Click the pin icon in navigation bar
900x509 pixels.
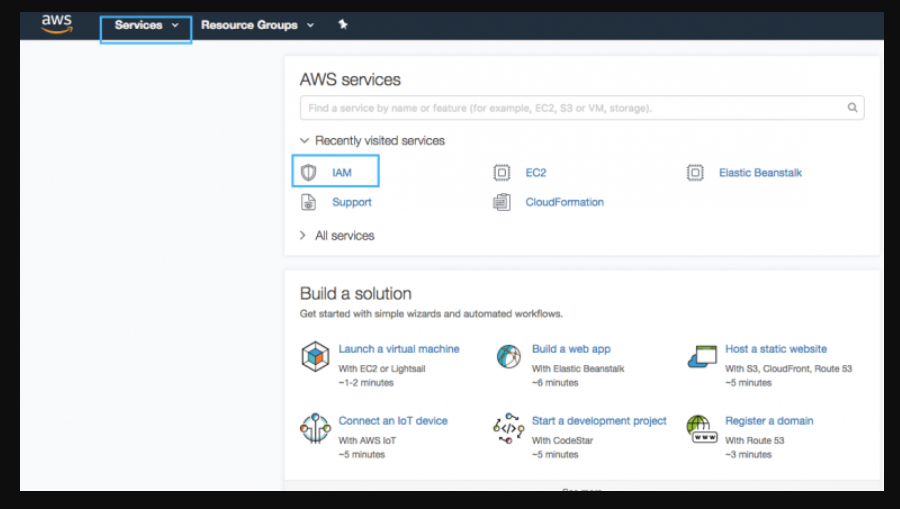[343, 25]
